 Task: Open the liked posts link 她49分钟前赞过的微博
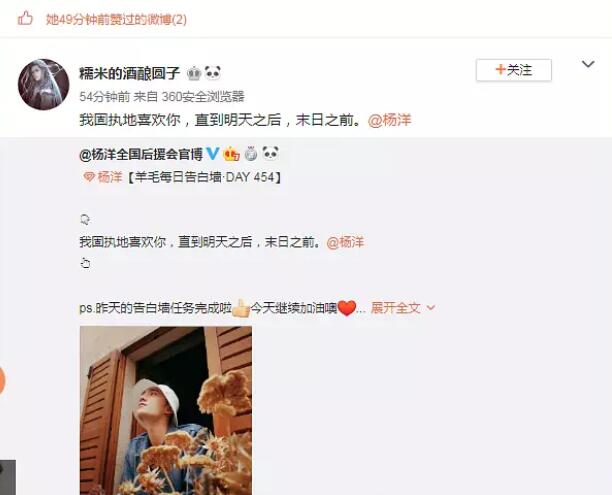pos(116,19)
